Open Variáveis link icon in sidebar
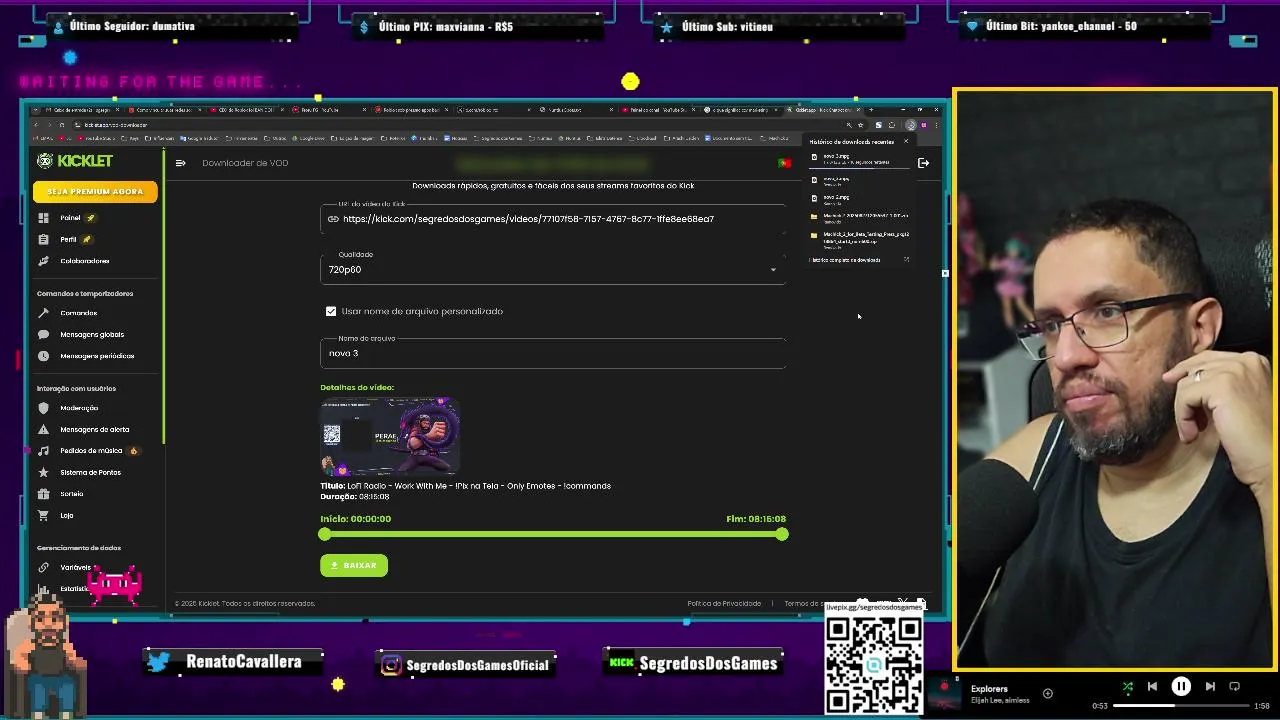Screen dimensions: 1280x720 pyautogui.click(x=43, y=568)
